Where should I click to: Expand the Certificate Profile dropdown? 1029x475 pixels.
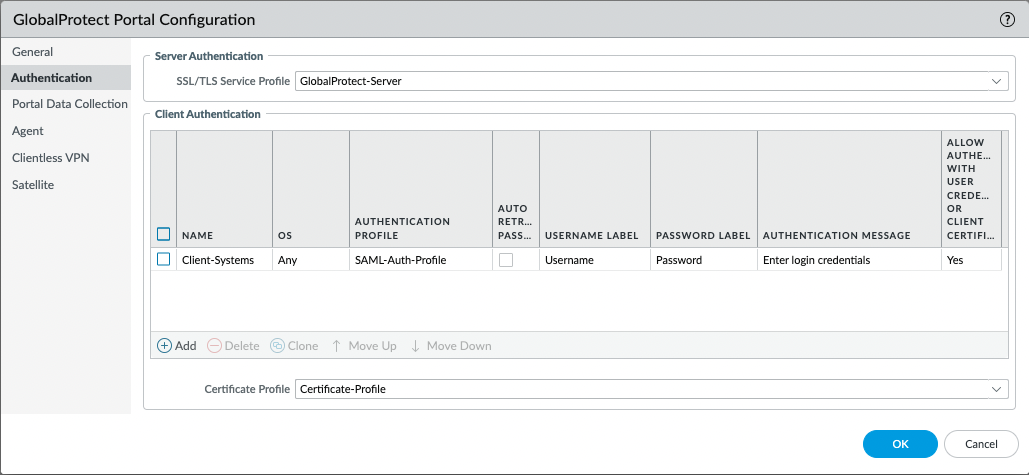coord(996,389)
